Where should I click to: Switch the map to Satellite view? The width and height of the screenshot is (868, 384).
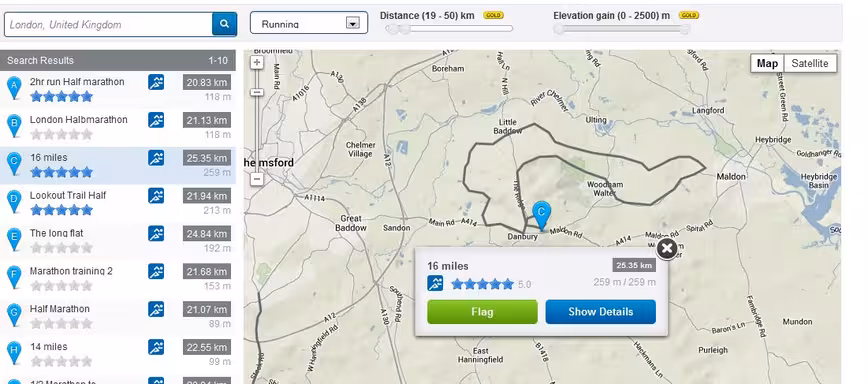click(810, 63)
